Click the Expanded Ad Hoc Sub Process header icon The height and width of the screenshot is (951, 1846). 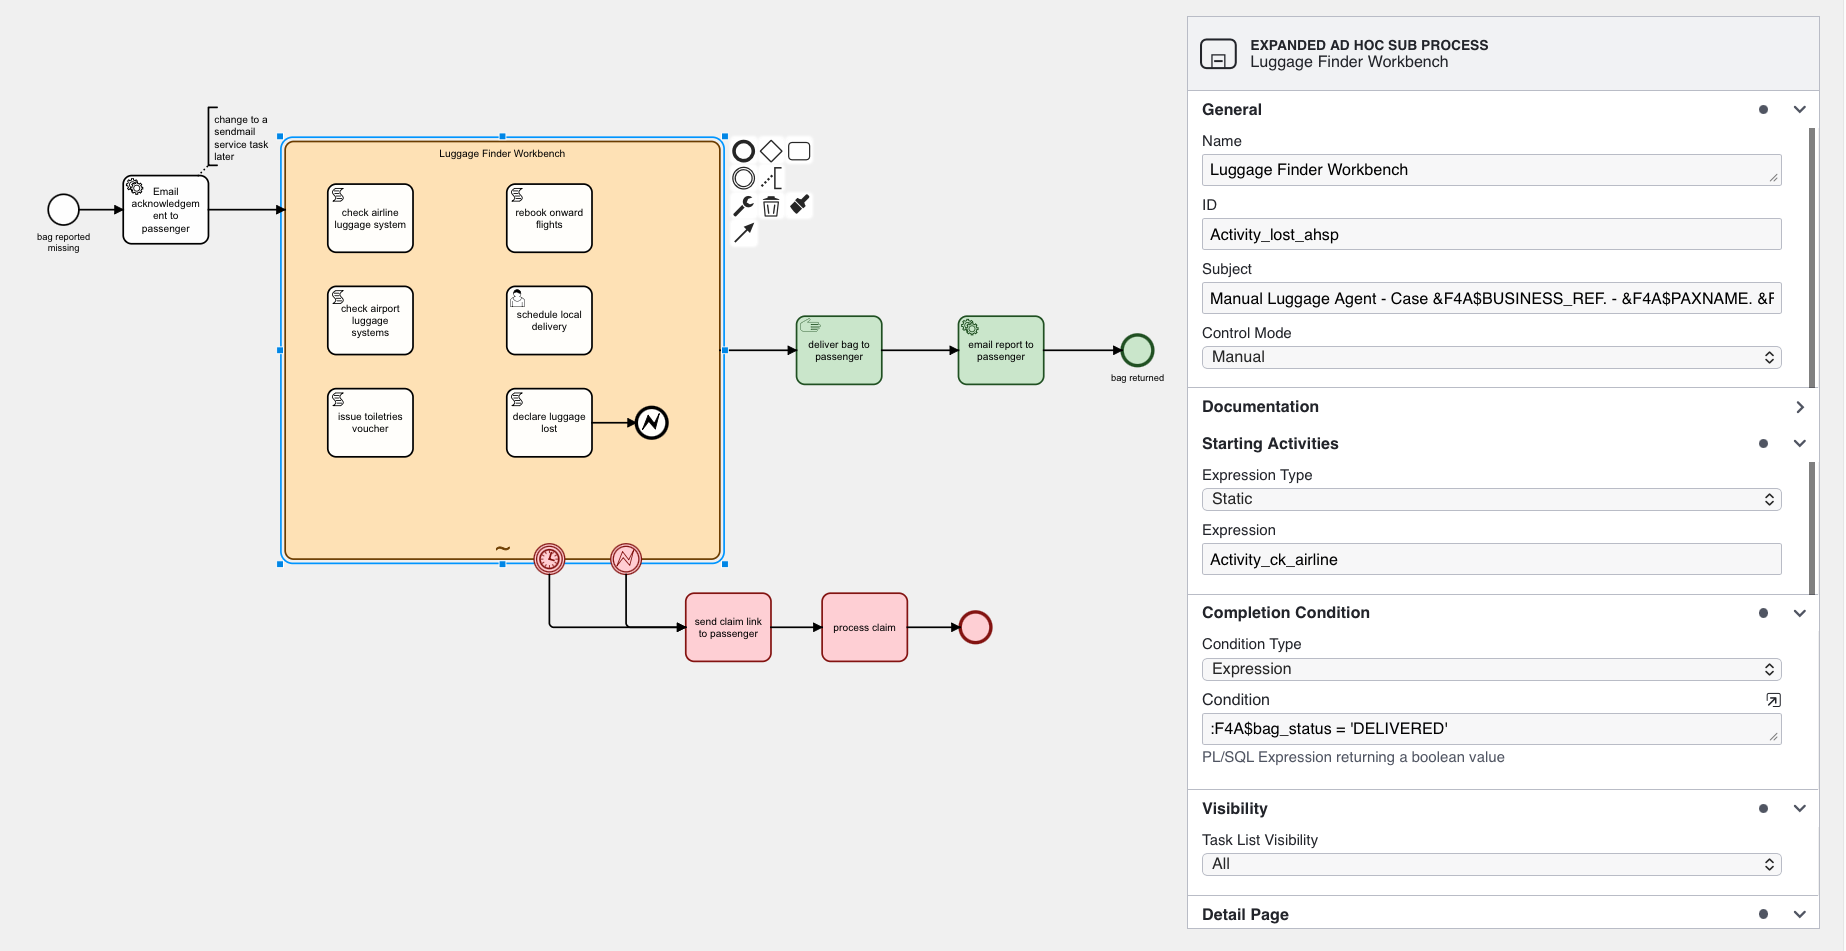1217,53
